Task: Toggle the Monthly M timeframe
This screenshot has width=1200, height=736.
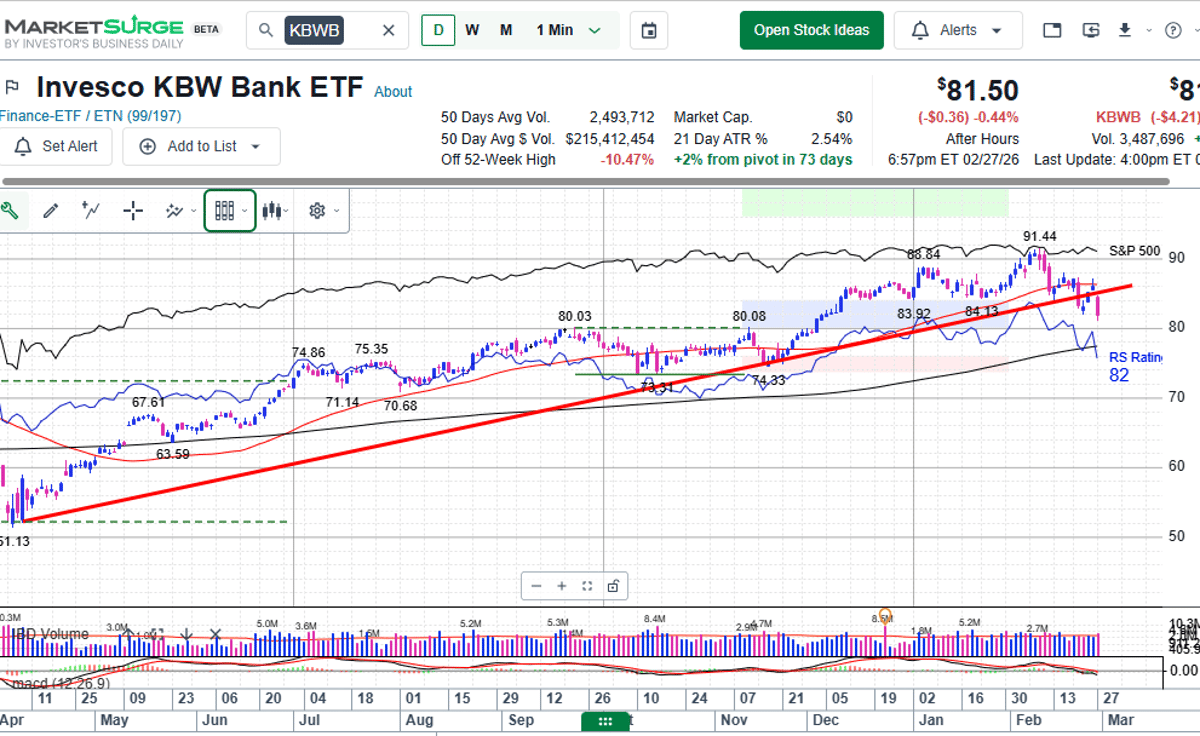Action: tap(505, 30)
